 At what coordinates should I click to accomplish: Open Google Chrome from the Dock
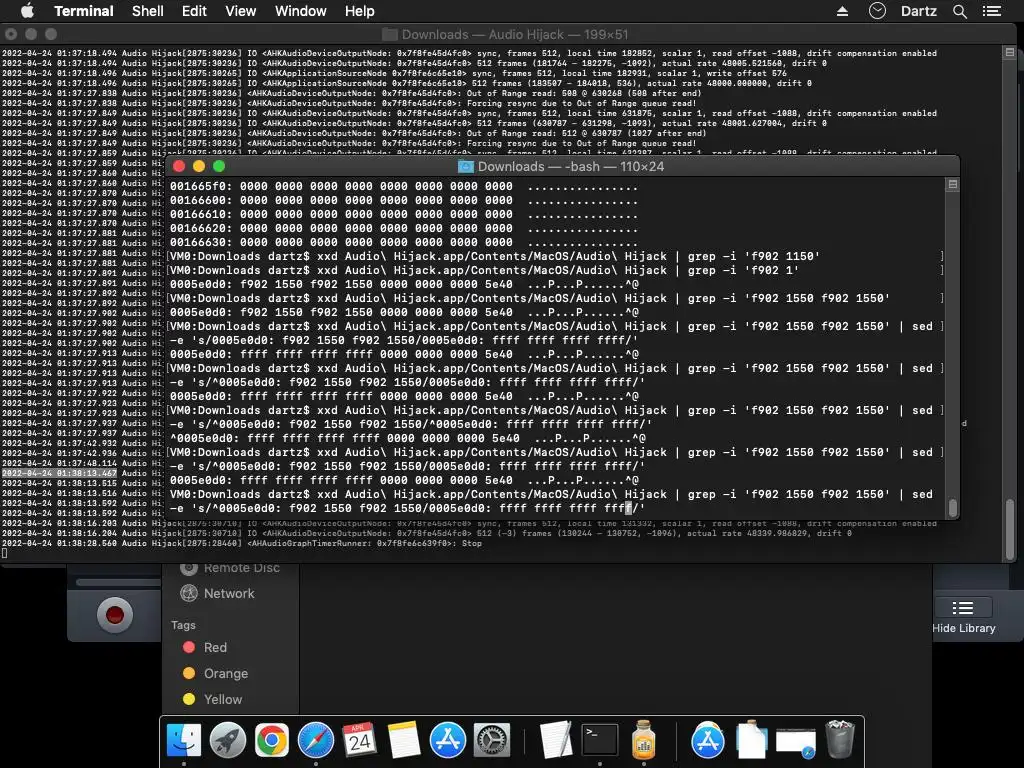pos(272,741)
